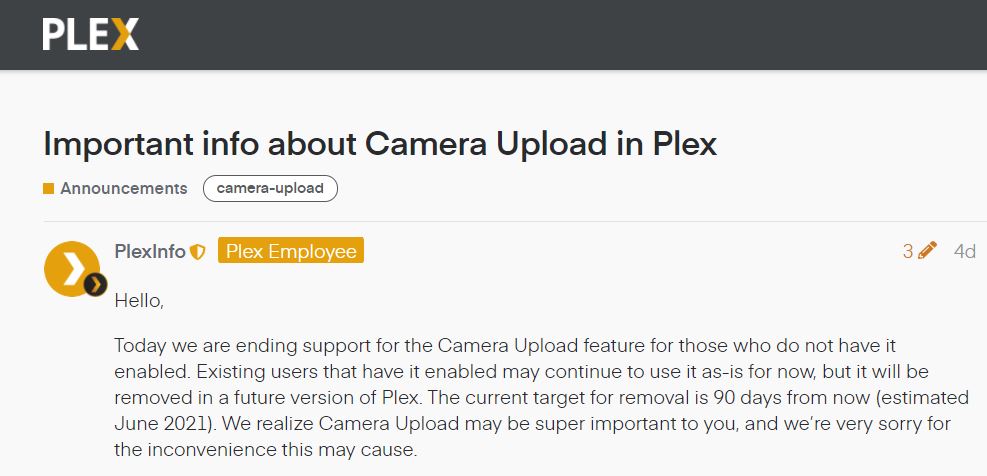Click the 4d post date
Image resolution: width=987 pixels, height=476 pixels.
(964, 251)
